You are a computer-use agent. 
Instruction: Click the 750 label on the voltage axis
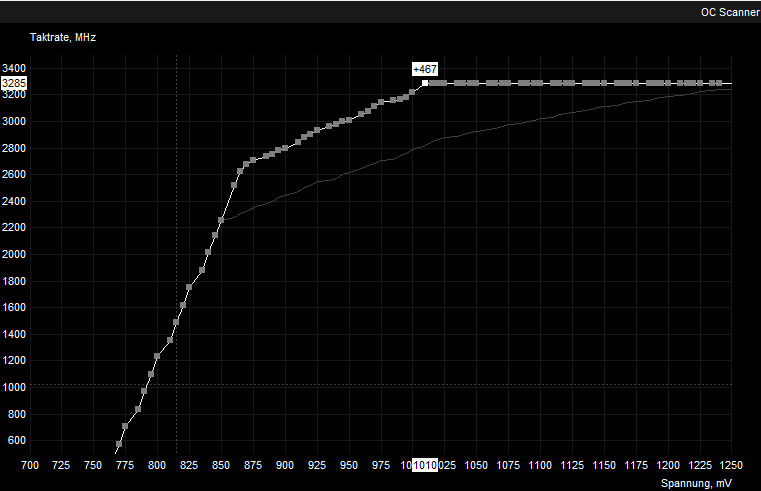pos(93,465)
